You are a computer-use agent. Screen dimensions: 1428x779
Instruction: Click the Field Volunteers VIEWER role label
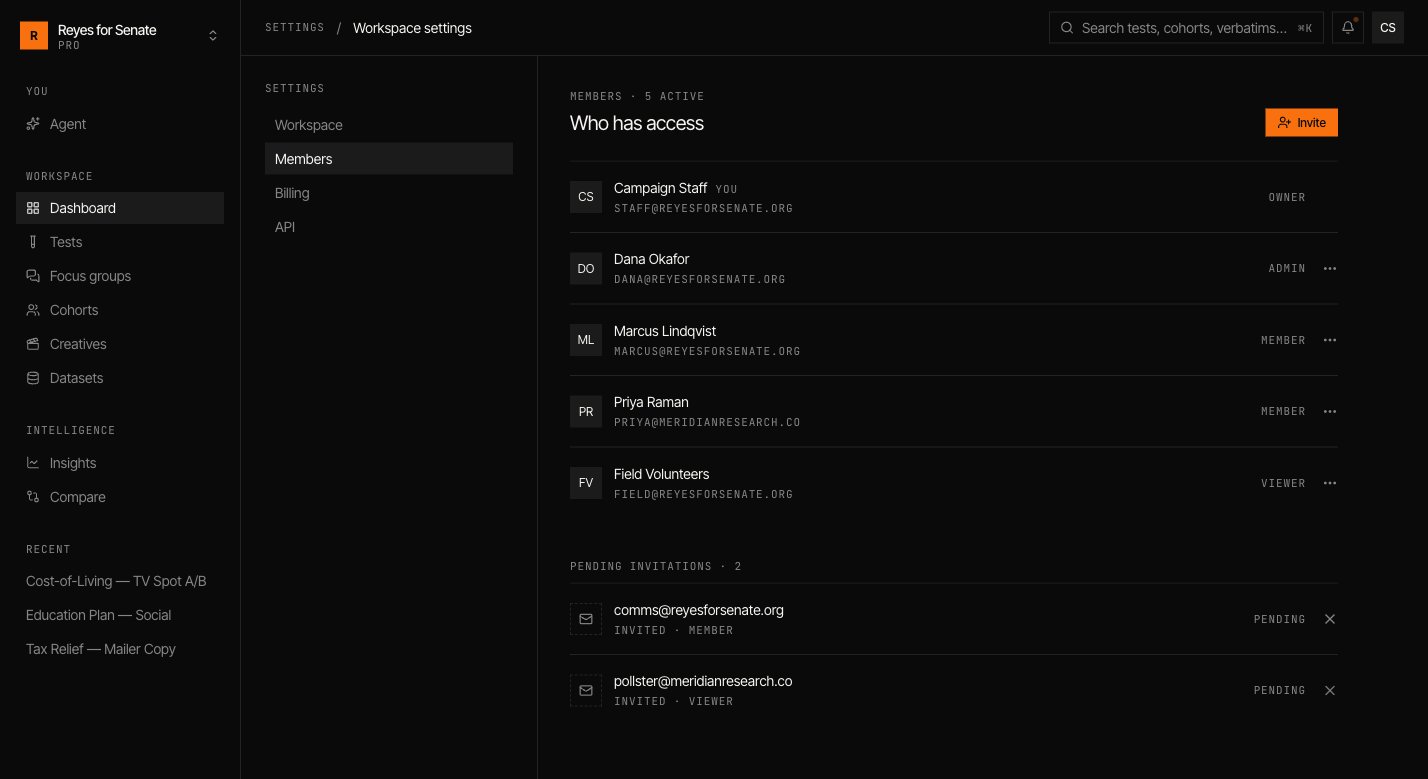click(1283, 483)
